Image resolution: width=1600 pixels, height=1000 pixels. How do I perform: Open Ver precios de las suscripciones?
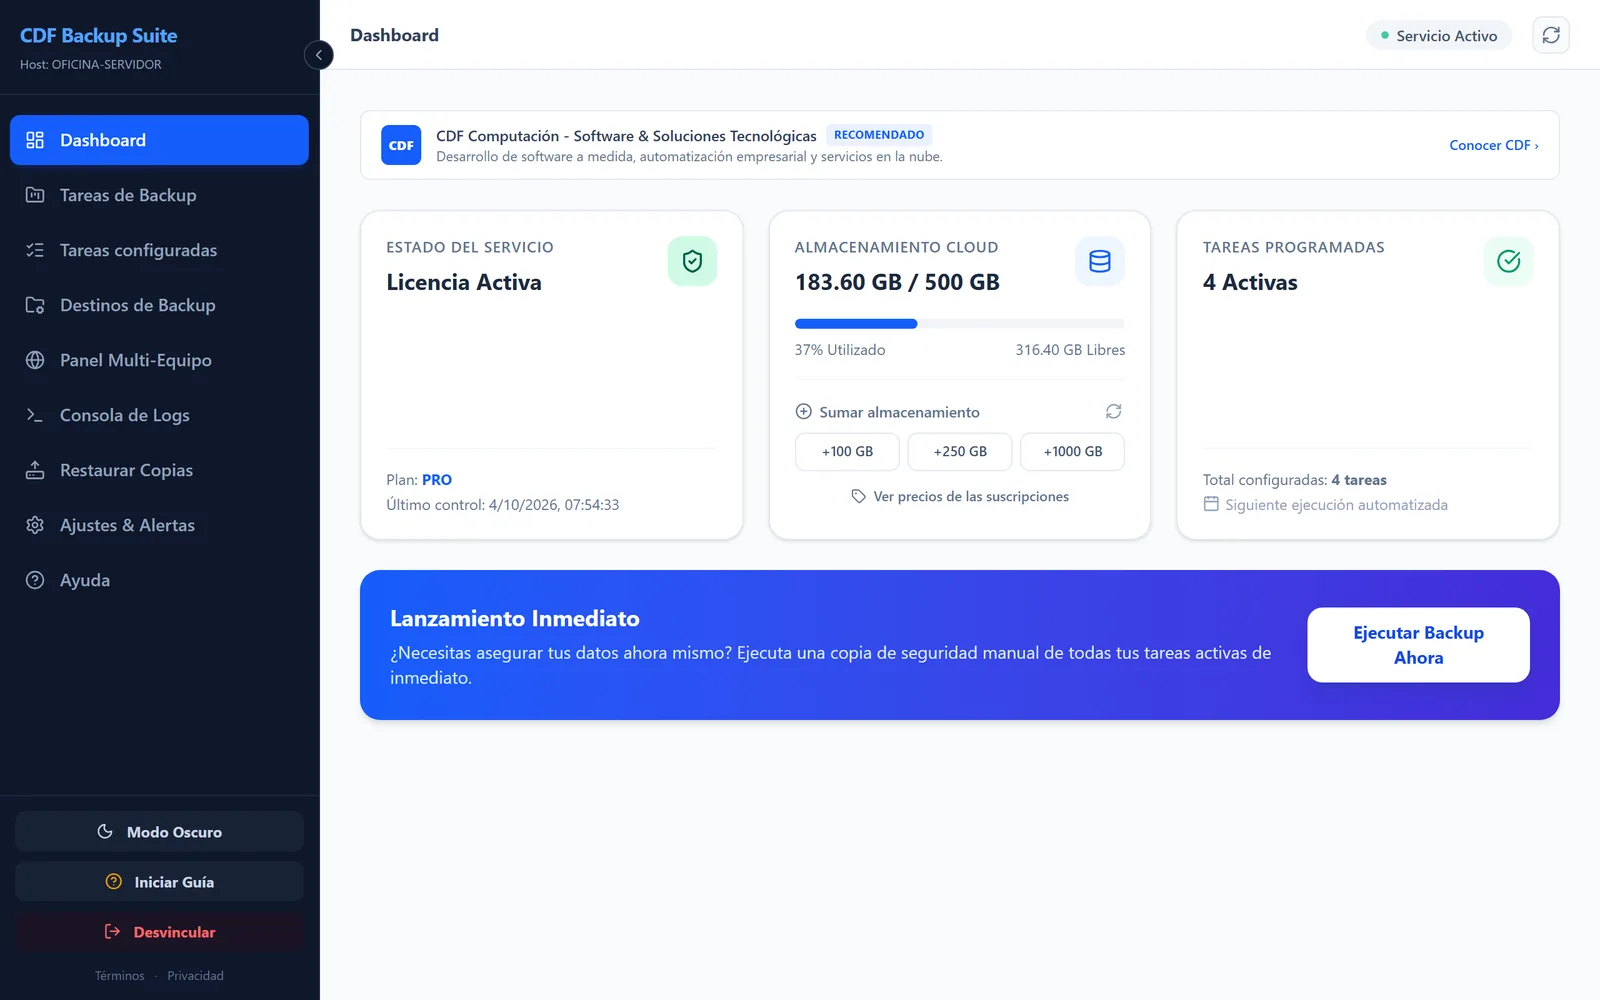click(x=960, y=496)
